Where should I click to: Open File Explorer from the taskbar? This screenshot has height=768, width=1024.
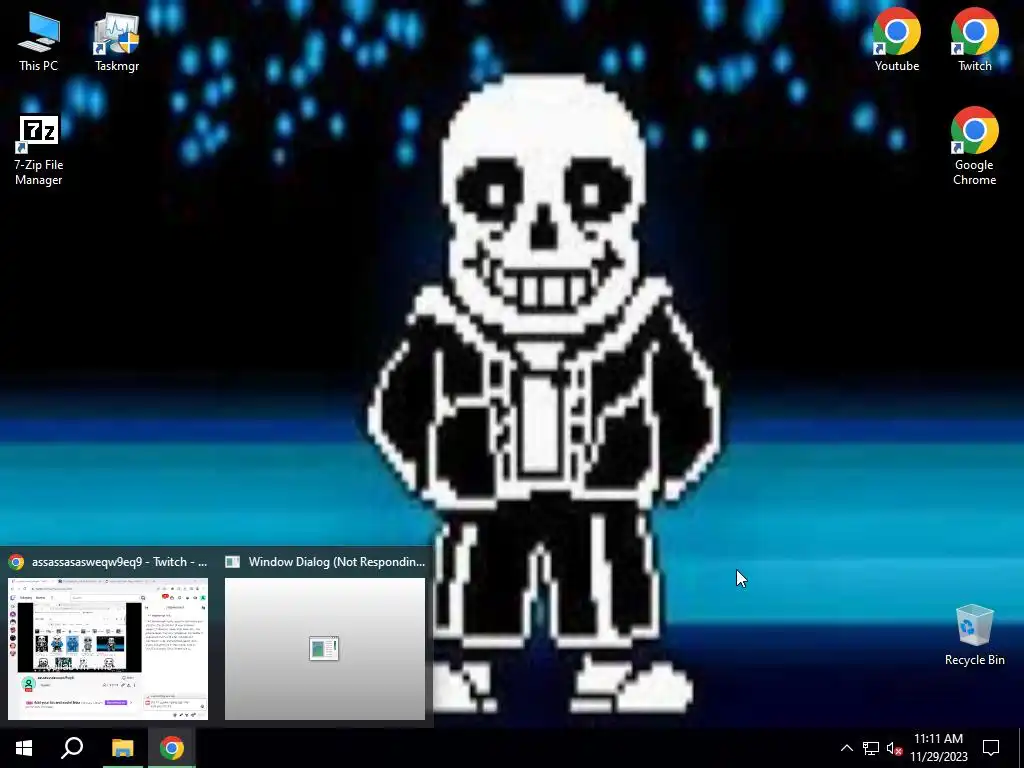pyautogui.click(x=122, y=748)
